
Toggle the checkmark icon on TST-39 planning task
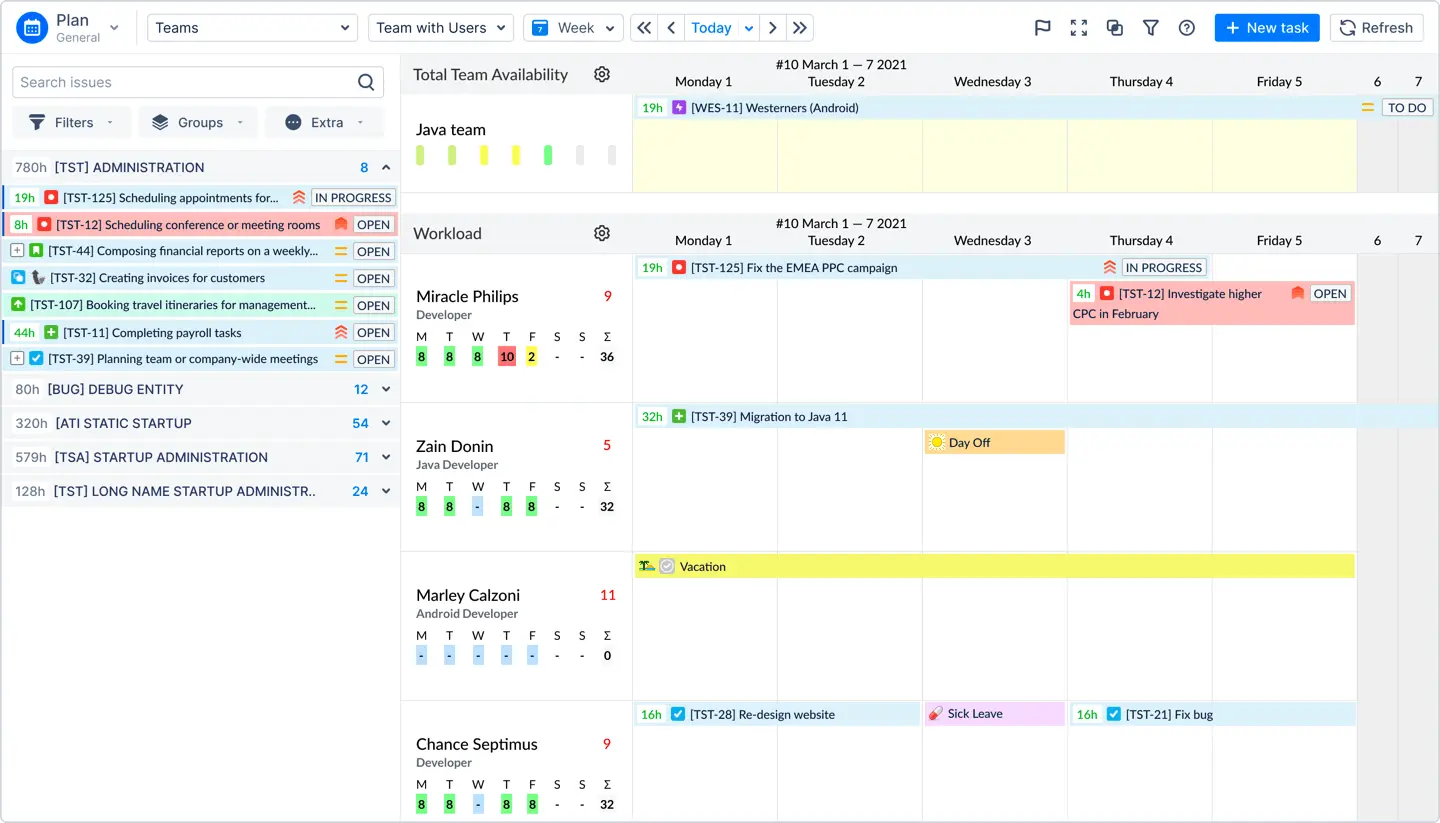37,358
